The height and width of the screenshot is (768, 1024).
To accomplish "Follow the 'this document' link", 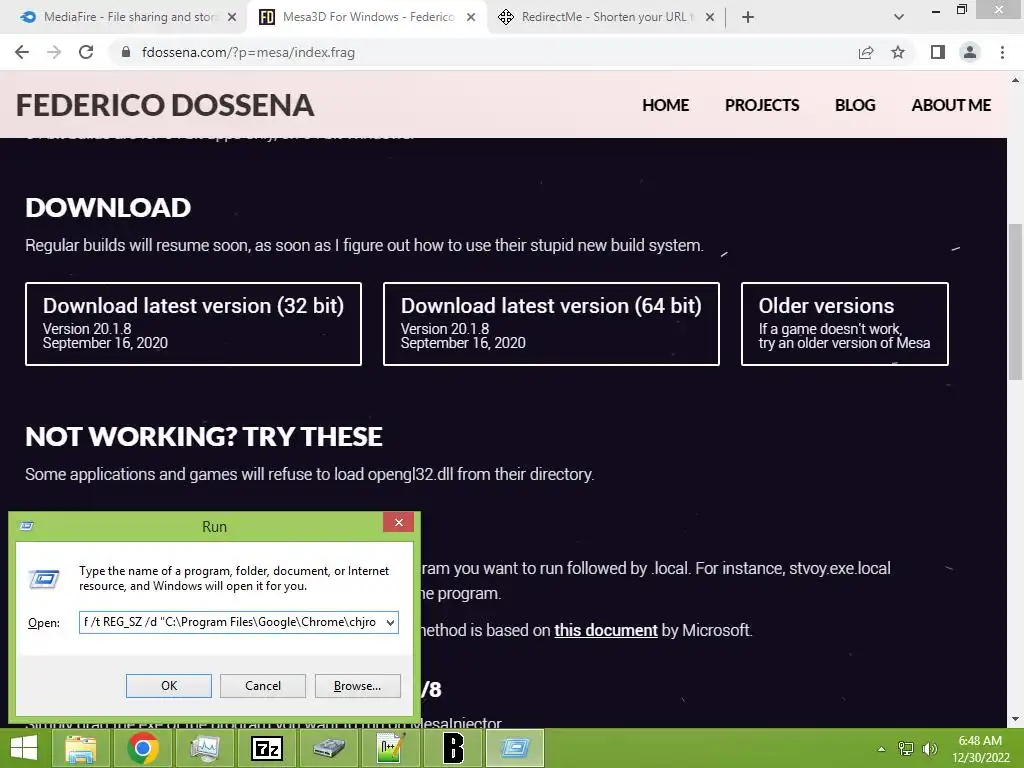I will pyautogui.click(x=605, y=630).
